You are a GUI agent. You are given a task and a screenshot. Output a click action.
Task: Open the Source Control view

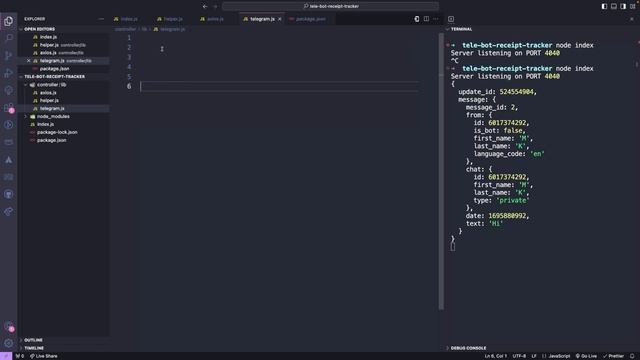point(9,56)
